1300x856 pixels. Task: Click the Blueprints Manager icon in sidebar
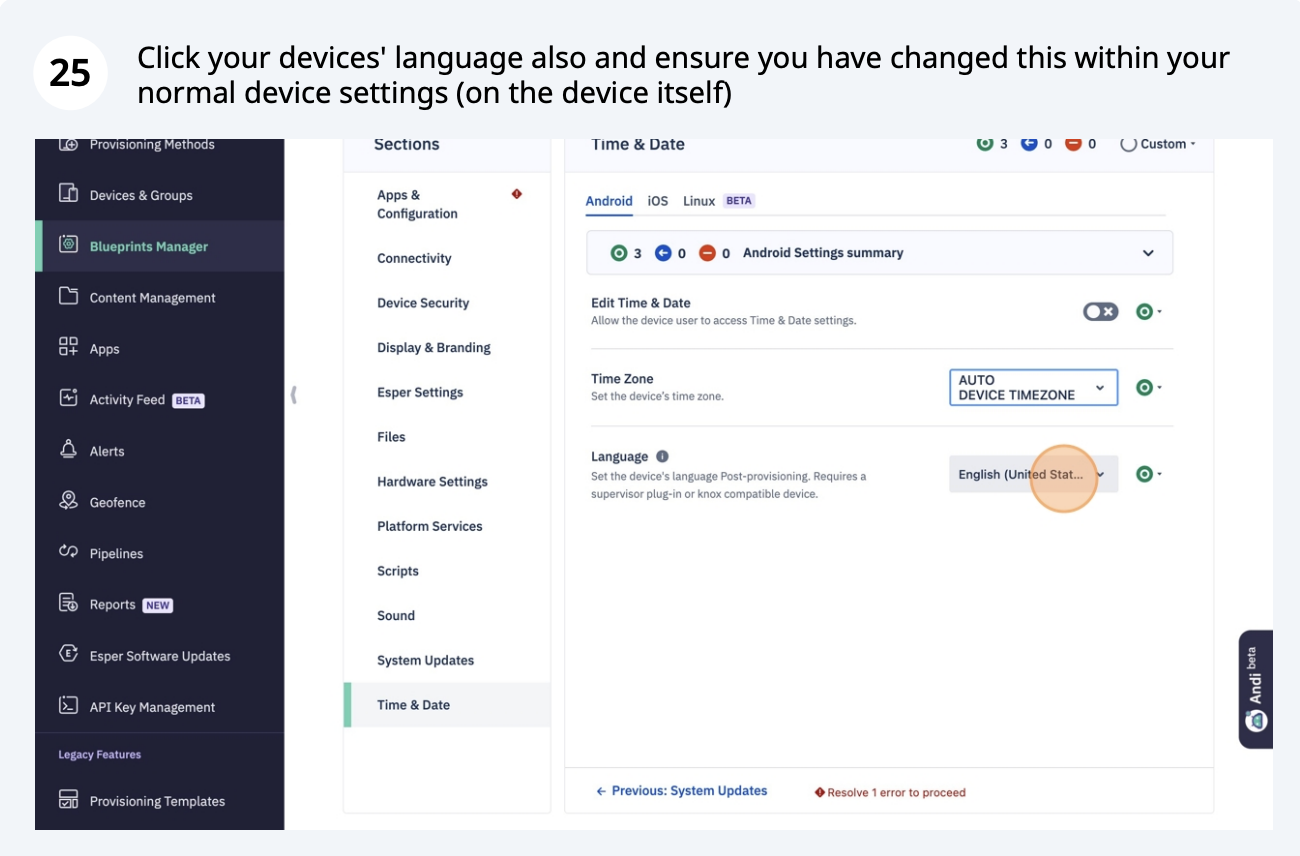[68, 245]
